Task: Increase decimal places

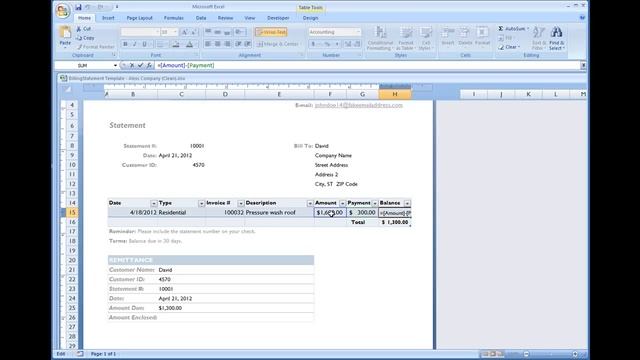Action: click(x=348, y=44)
